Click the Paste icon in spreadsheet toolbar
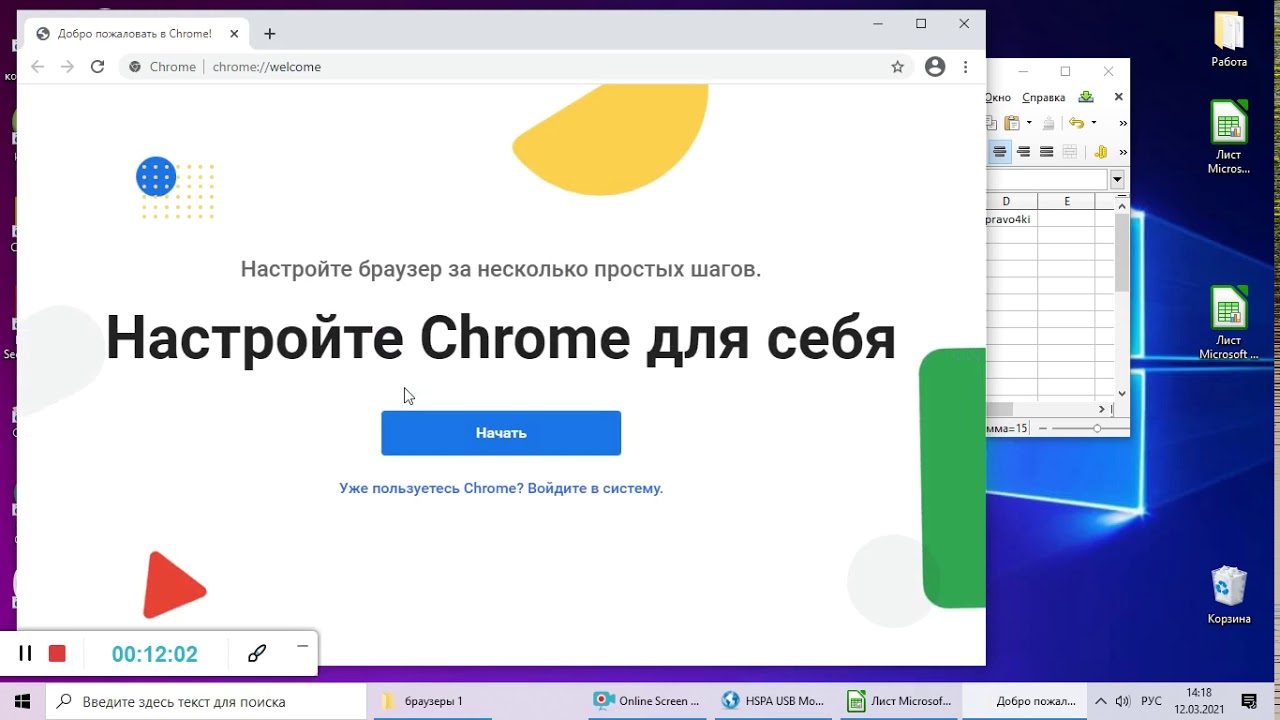This screenshot has width=1280, height=720. (x=1012, y=123)
